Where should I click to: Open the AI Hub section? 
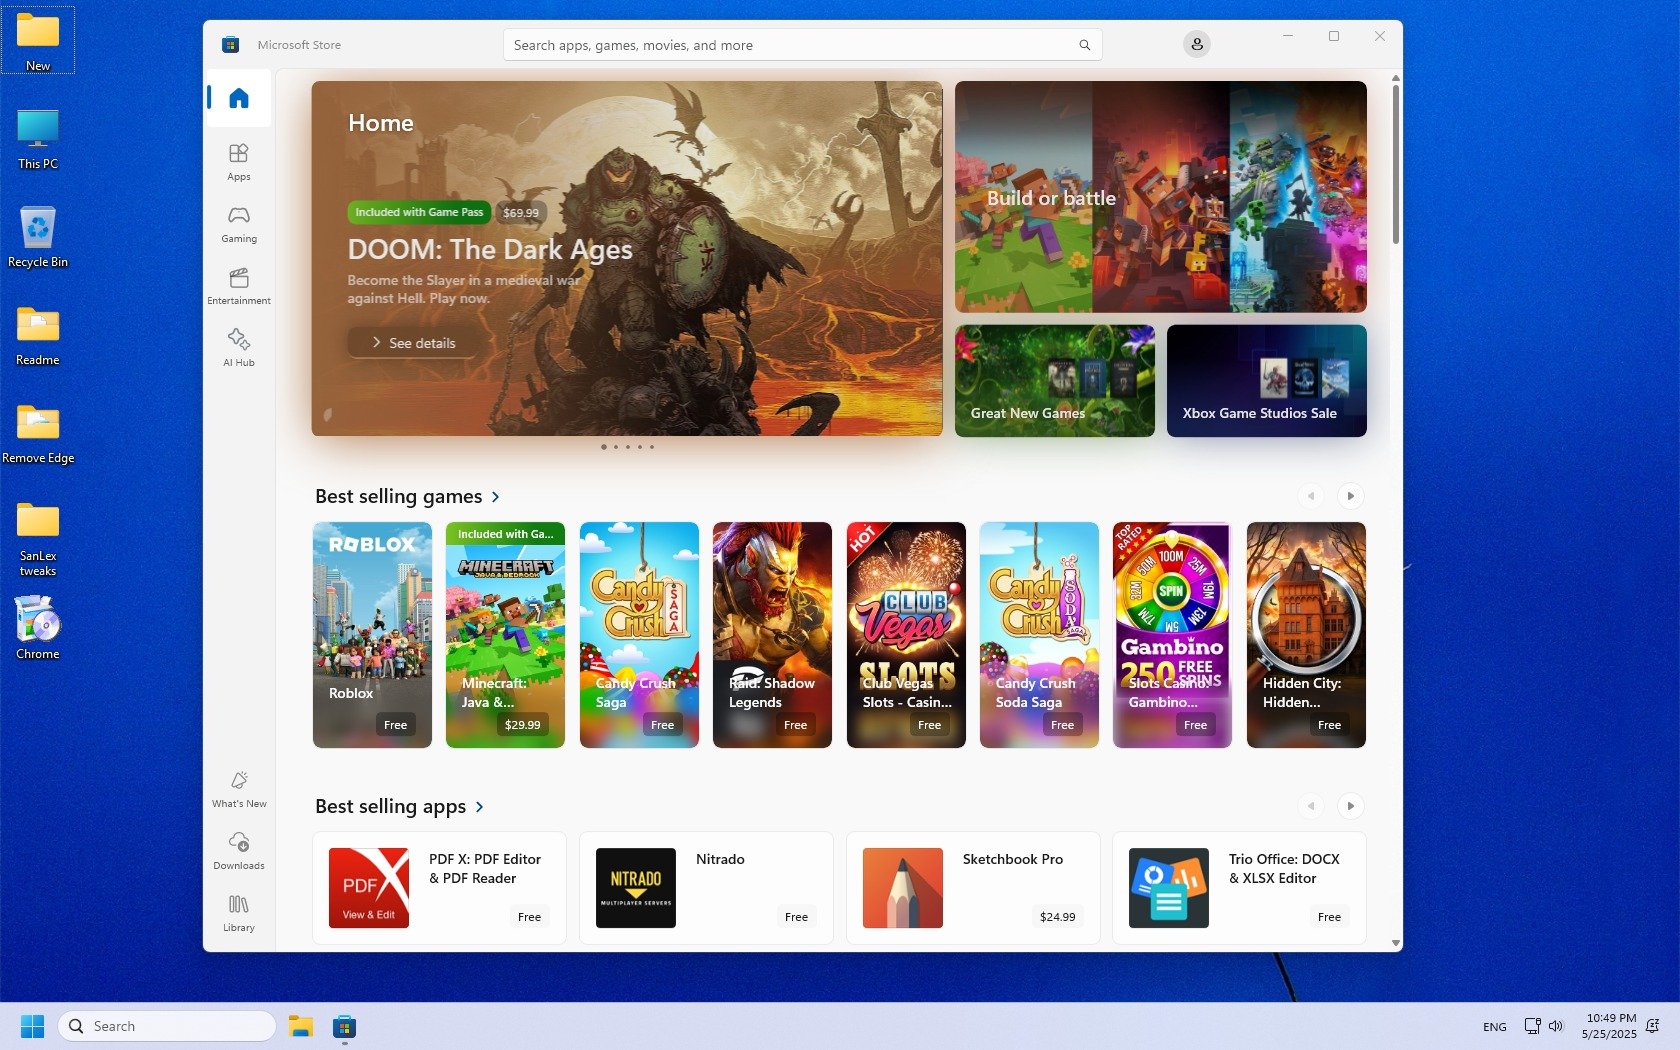coord(239,347)
